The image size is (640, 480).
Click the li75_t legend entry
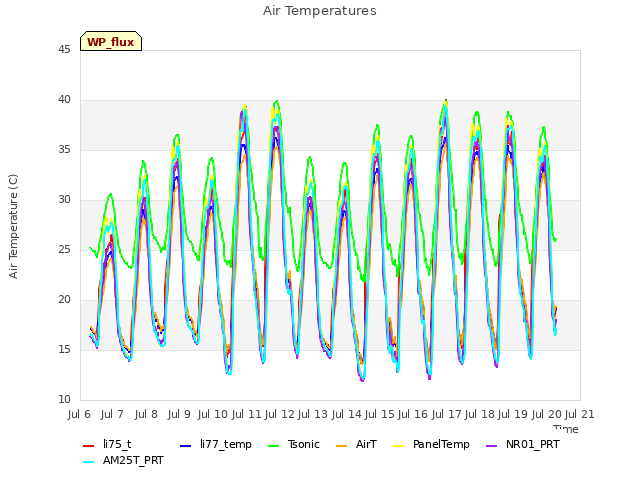pos(107,444)
